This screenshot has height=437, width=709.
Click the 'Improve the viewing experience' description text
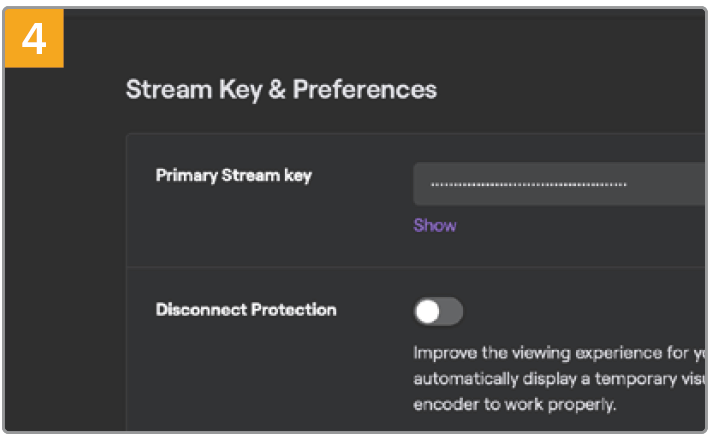(560, 353)
